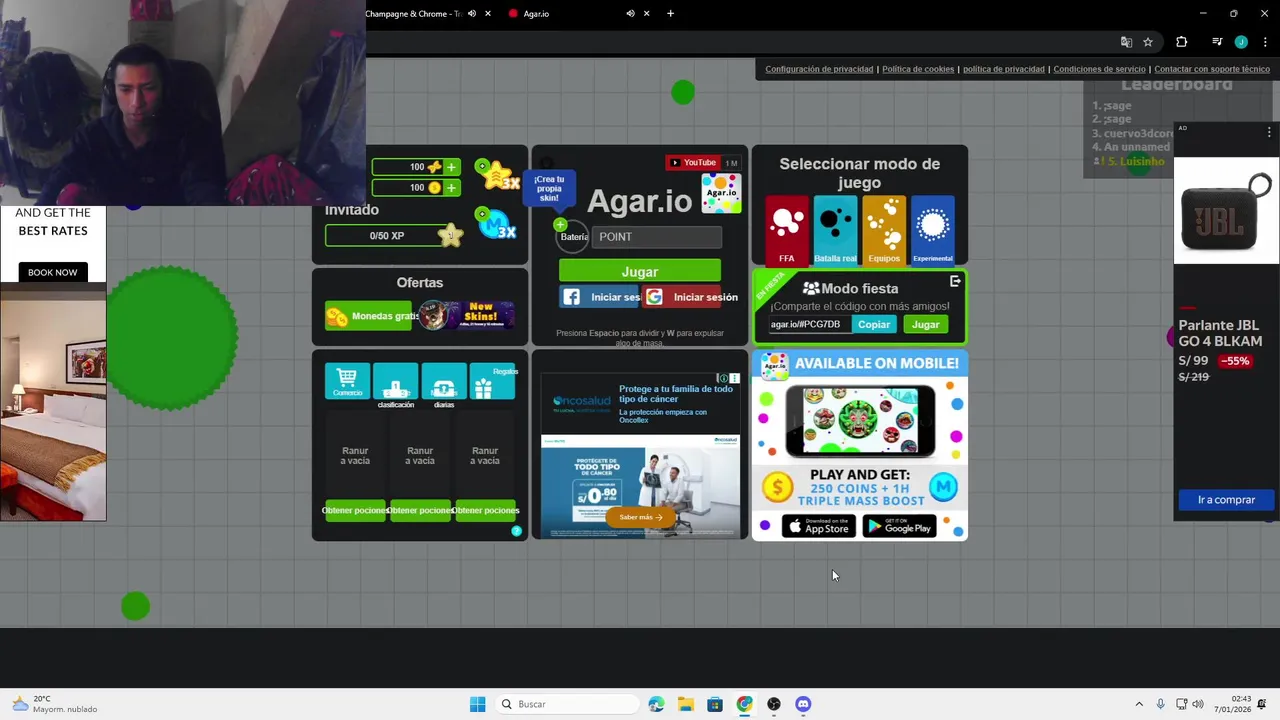Click the taskbar Buscar search box
This screenshot has width=1280, height=720.
[567, 704]
